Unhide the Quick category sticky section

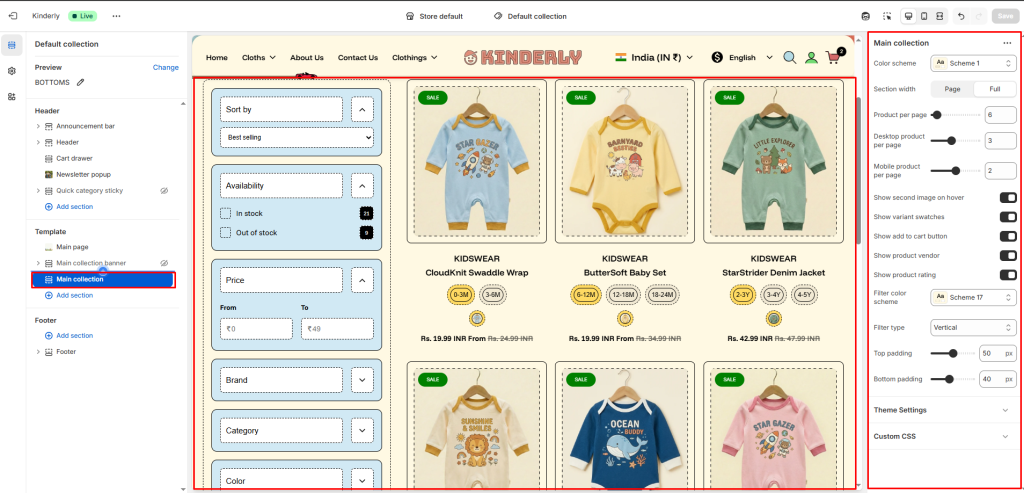tap(165, 191)
